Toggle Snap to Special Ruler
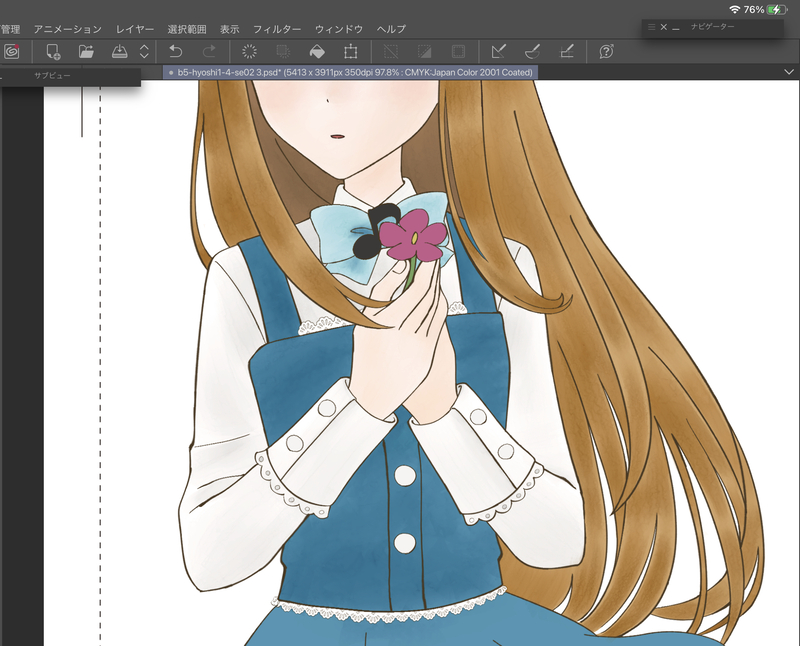This screenshot has height=646, width=800. click(532, 51)
